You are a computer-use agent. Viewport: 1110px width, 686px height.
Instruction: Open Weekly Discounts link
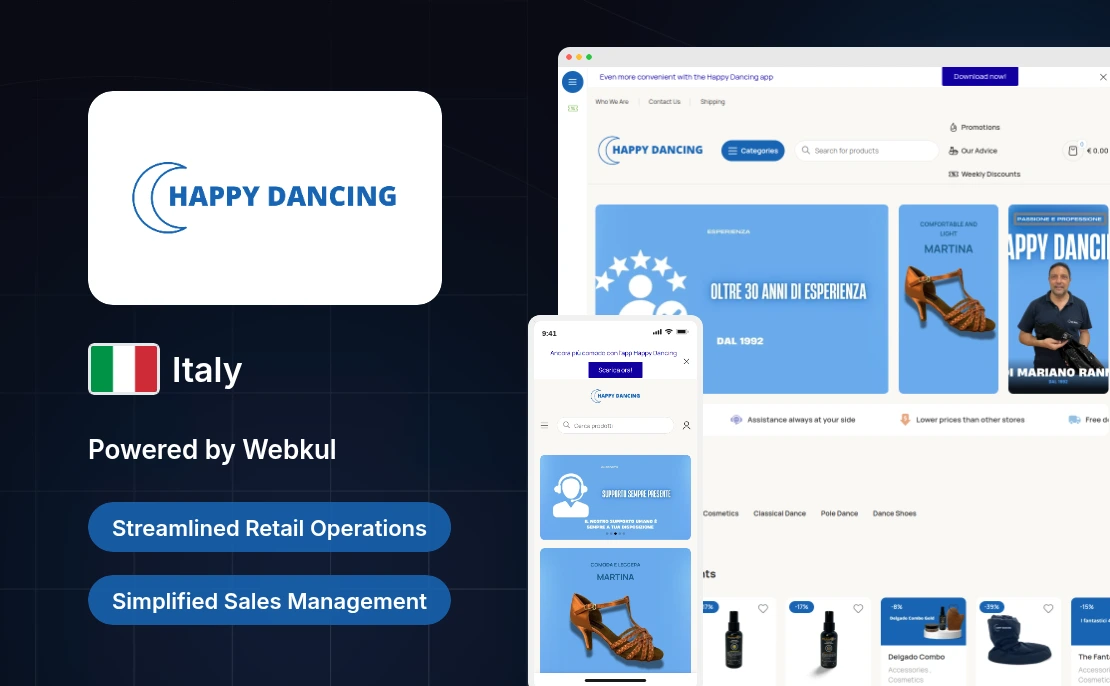pos(989,174)
